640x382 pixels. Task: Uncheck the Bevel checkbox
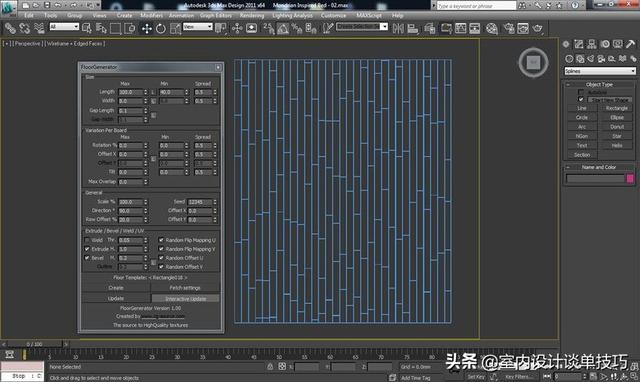(87, 258)
